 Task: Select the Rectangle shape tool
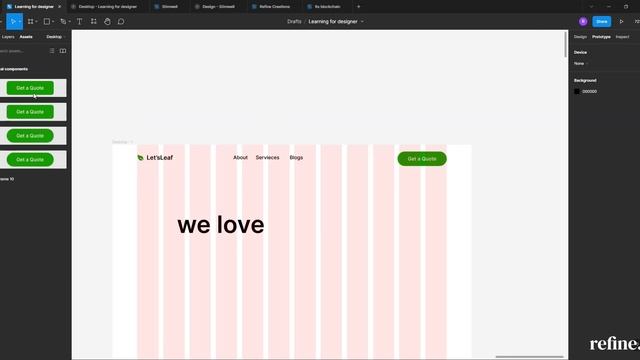[47, 22]
